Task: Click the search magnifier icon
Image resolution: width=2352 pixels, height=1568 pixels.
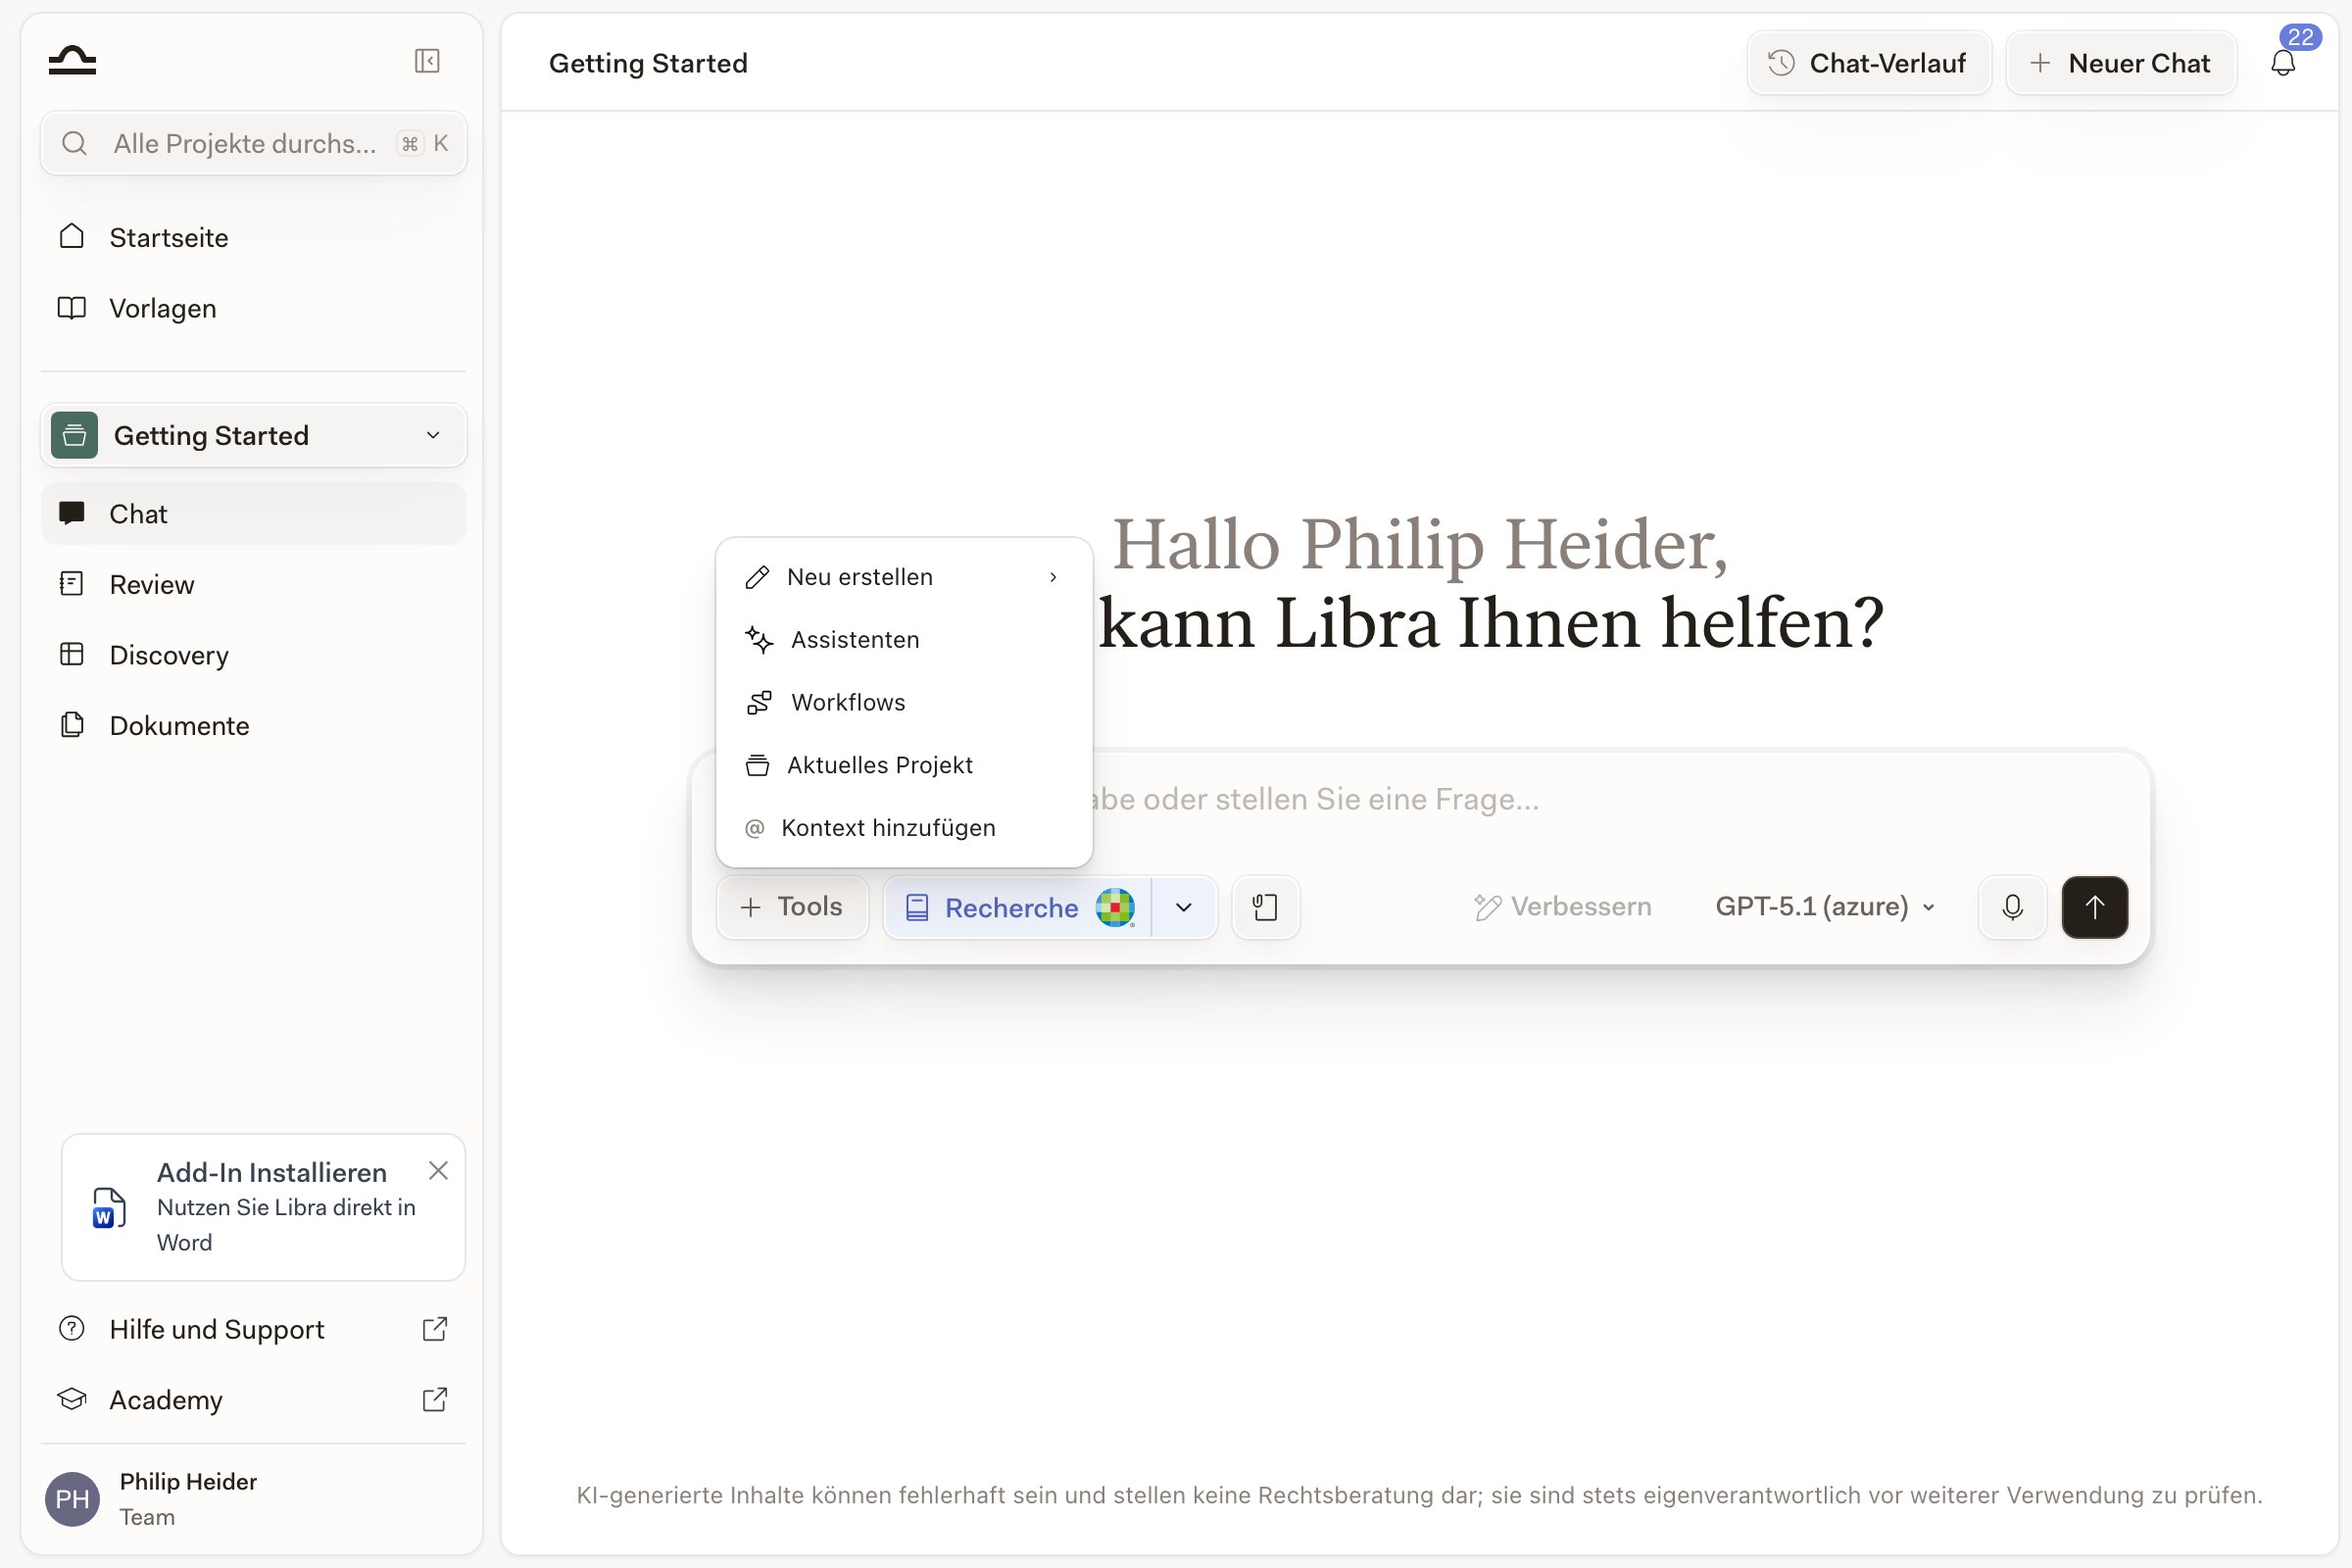Action: click(x=74, y=143)
